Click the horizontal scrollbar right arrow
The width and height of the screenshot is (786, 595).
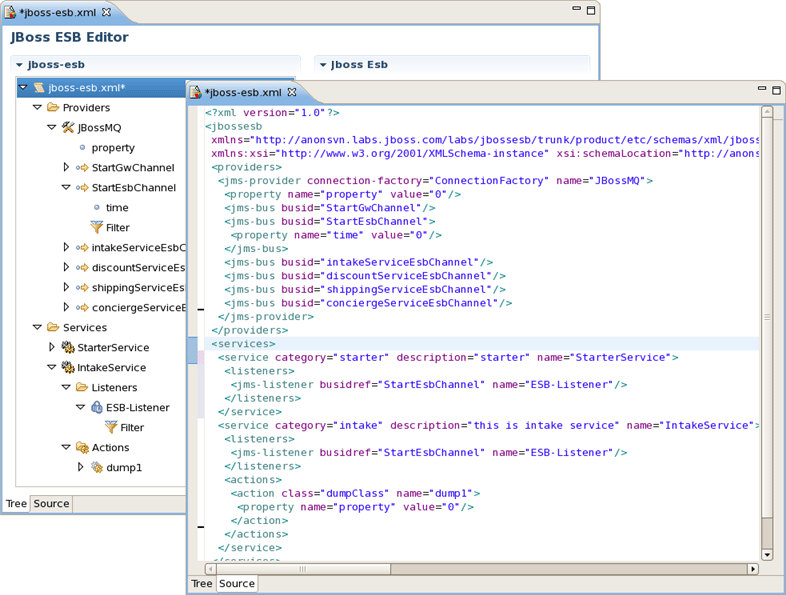click(753, 569)
